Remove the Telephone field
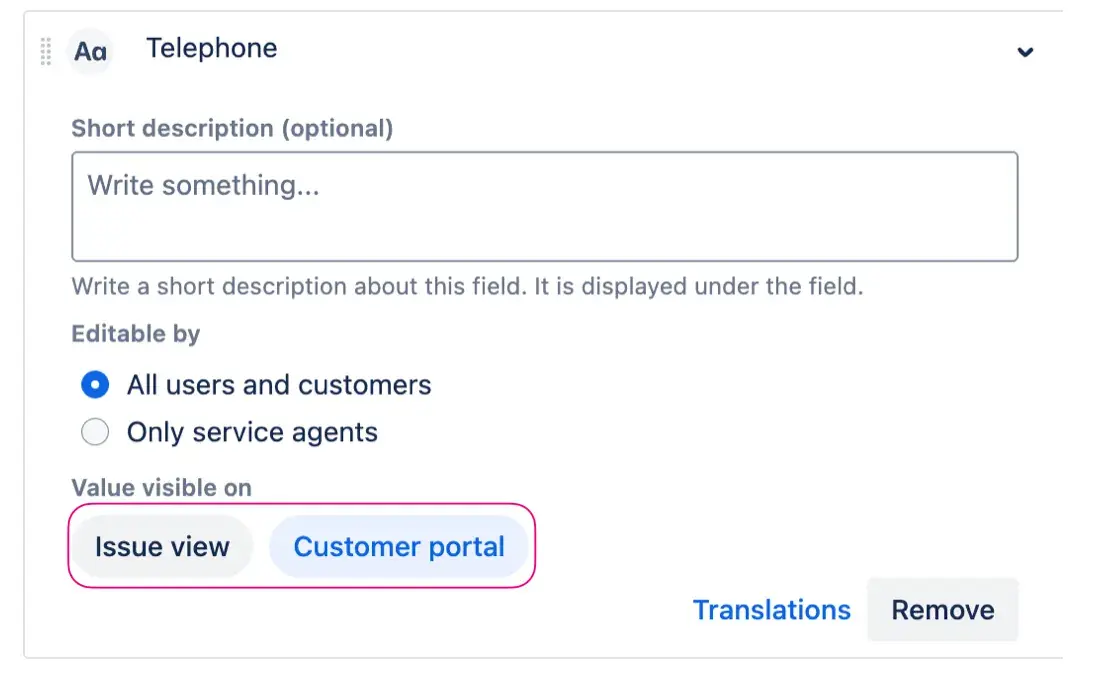Viewport: 1096px width, 676px height. (x=941, y=609)
